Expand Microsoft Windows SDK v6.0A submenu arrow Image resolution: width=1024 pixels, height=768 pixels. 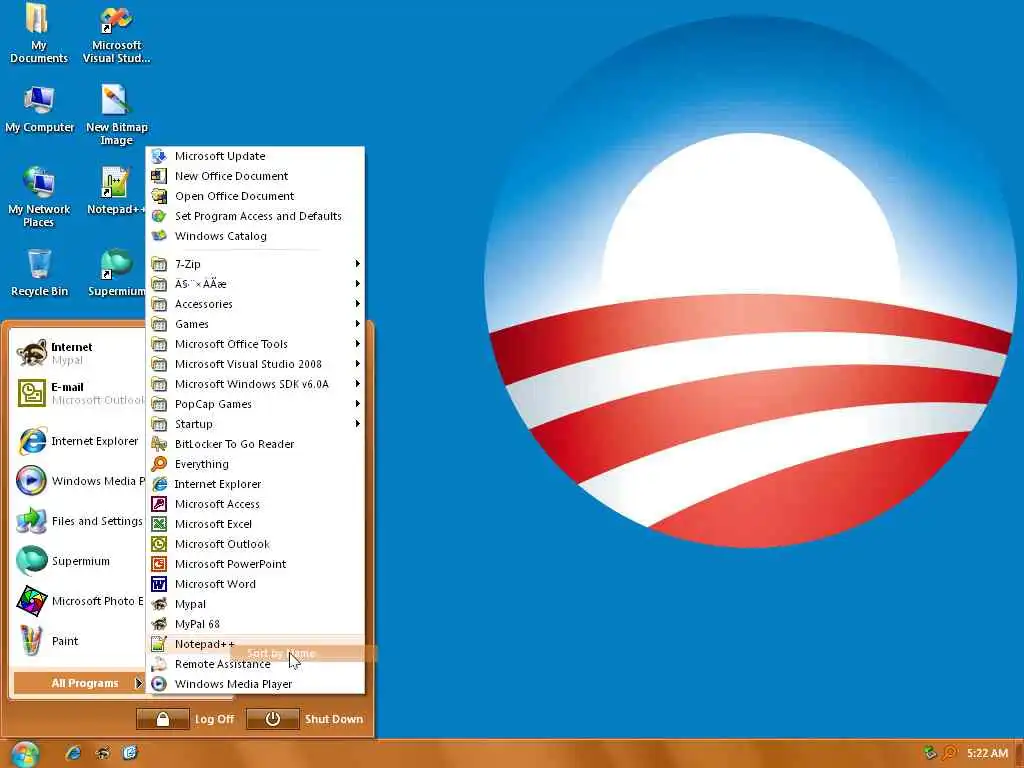pyautogui.click(x=357, y=384)
